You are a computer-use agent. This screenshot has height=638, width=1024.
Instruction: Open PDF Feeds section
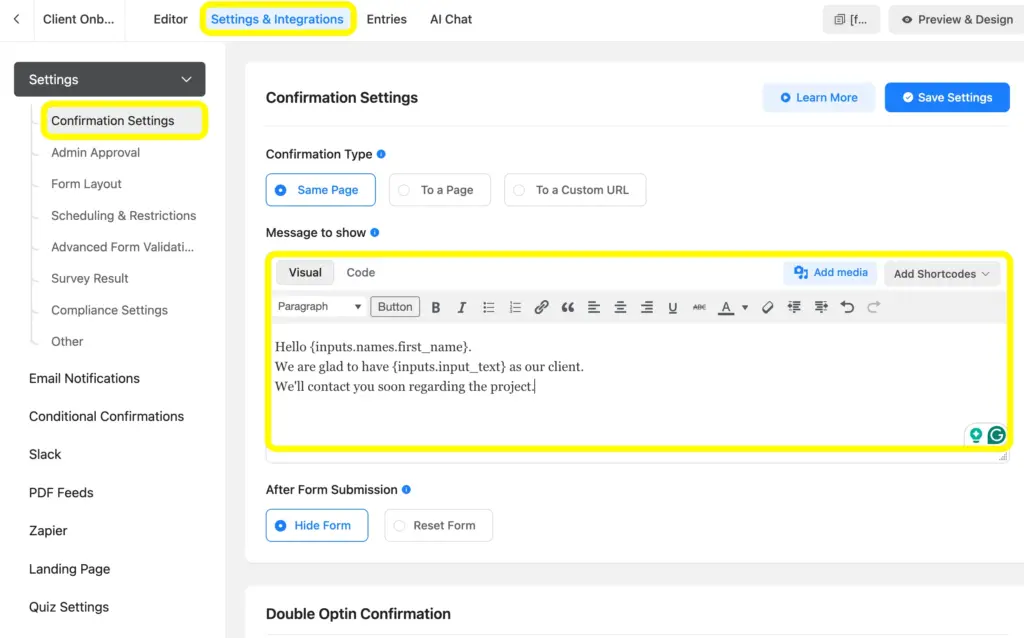pos(61,493)
